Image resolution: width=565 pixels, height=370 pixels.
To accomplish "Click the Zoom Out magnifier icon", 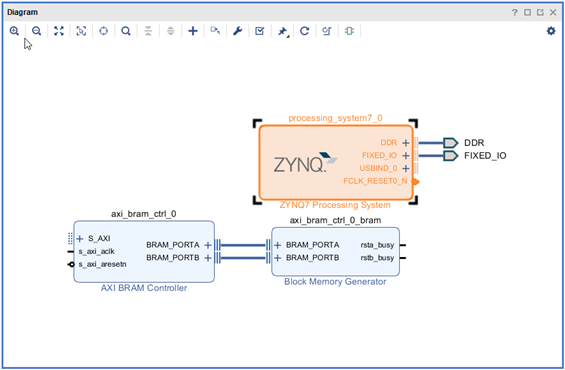I will click(x=36, y=31).
